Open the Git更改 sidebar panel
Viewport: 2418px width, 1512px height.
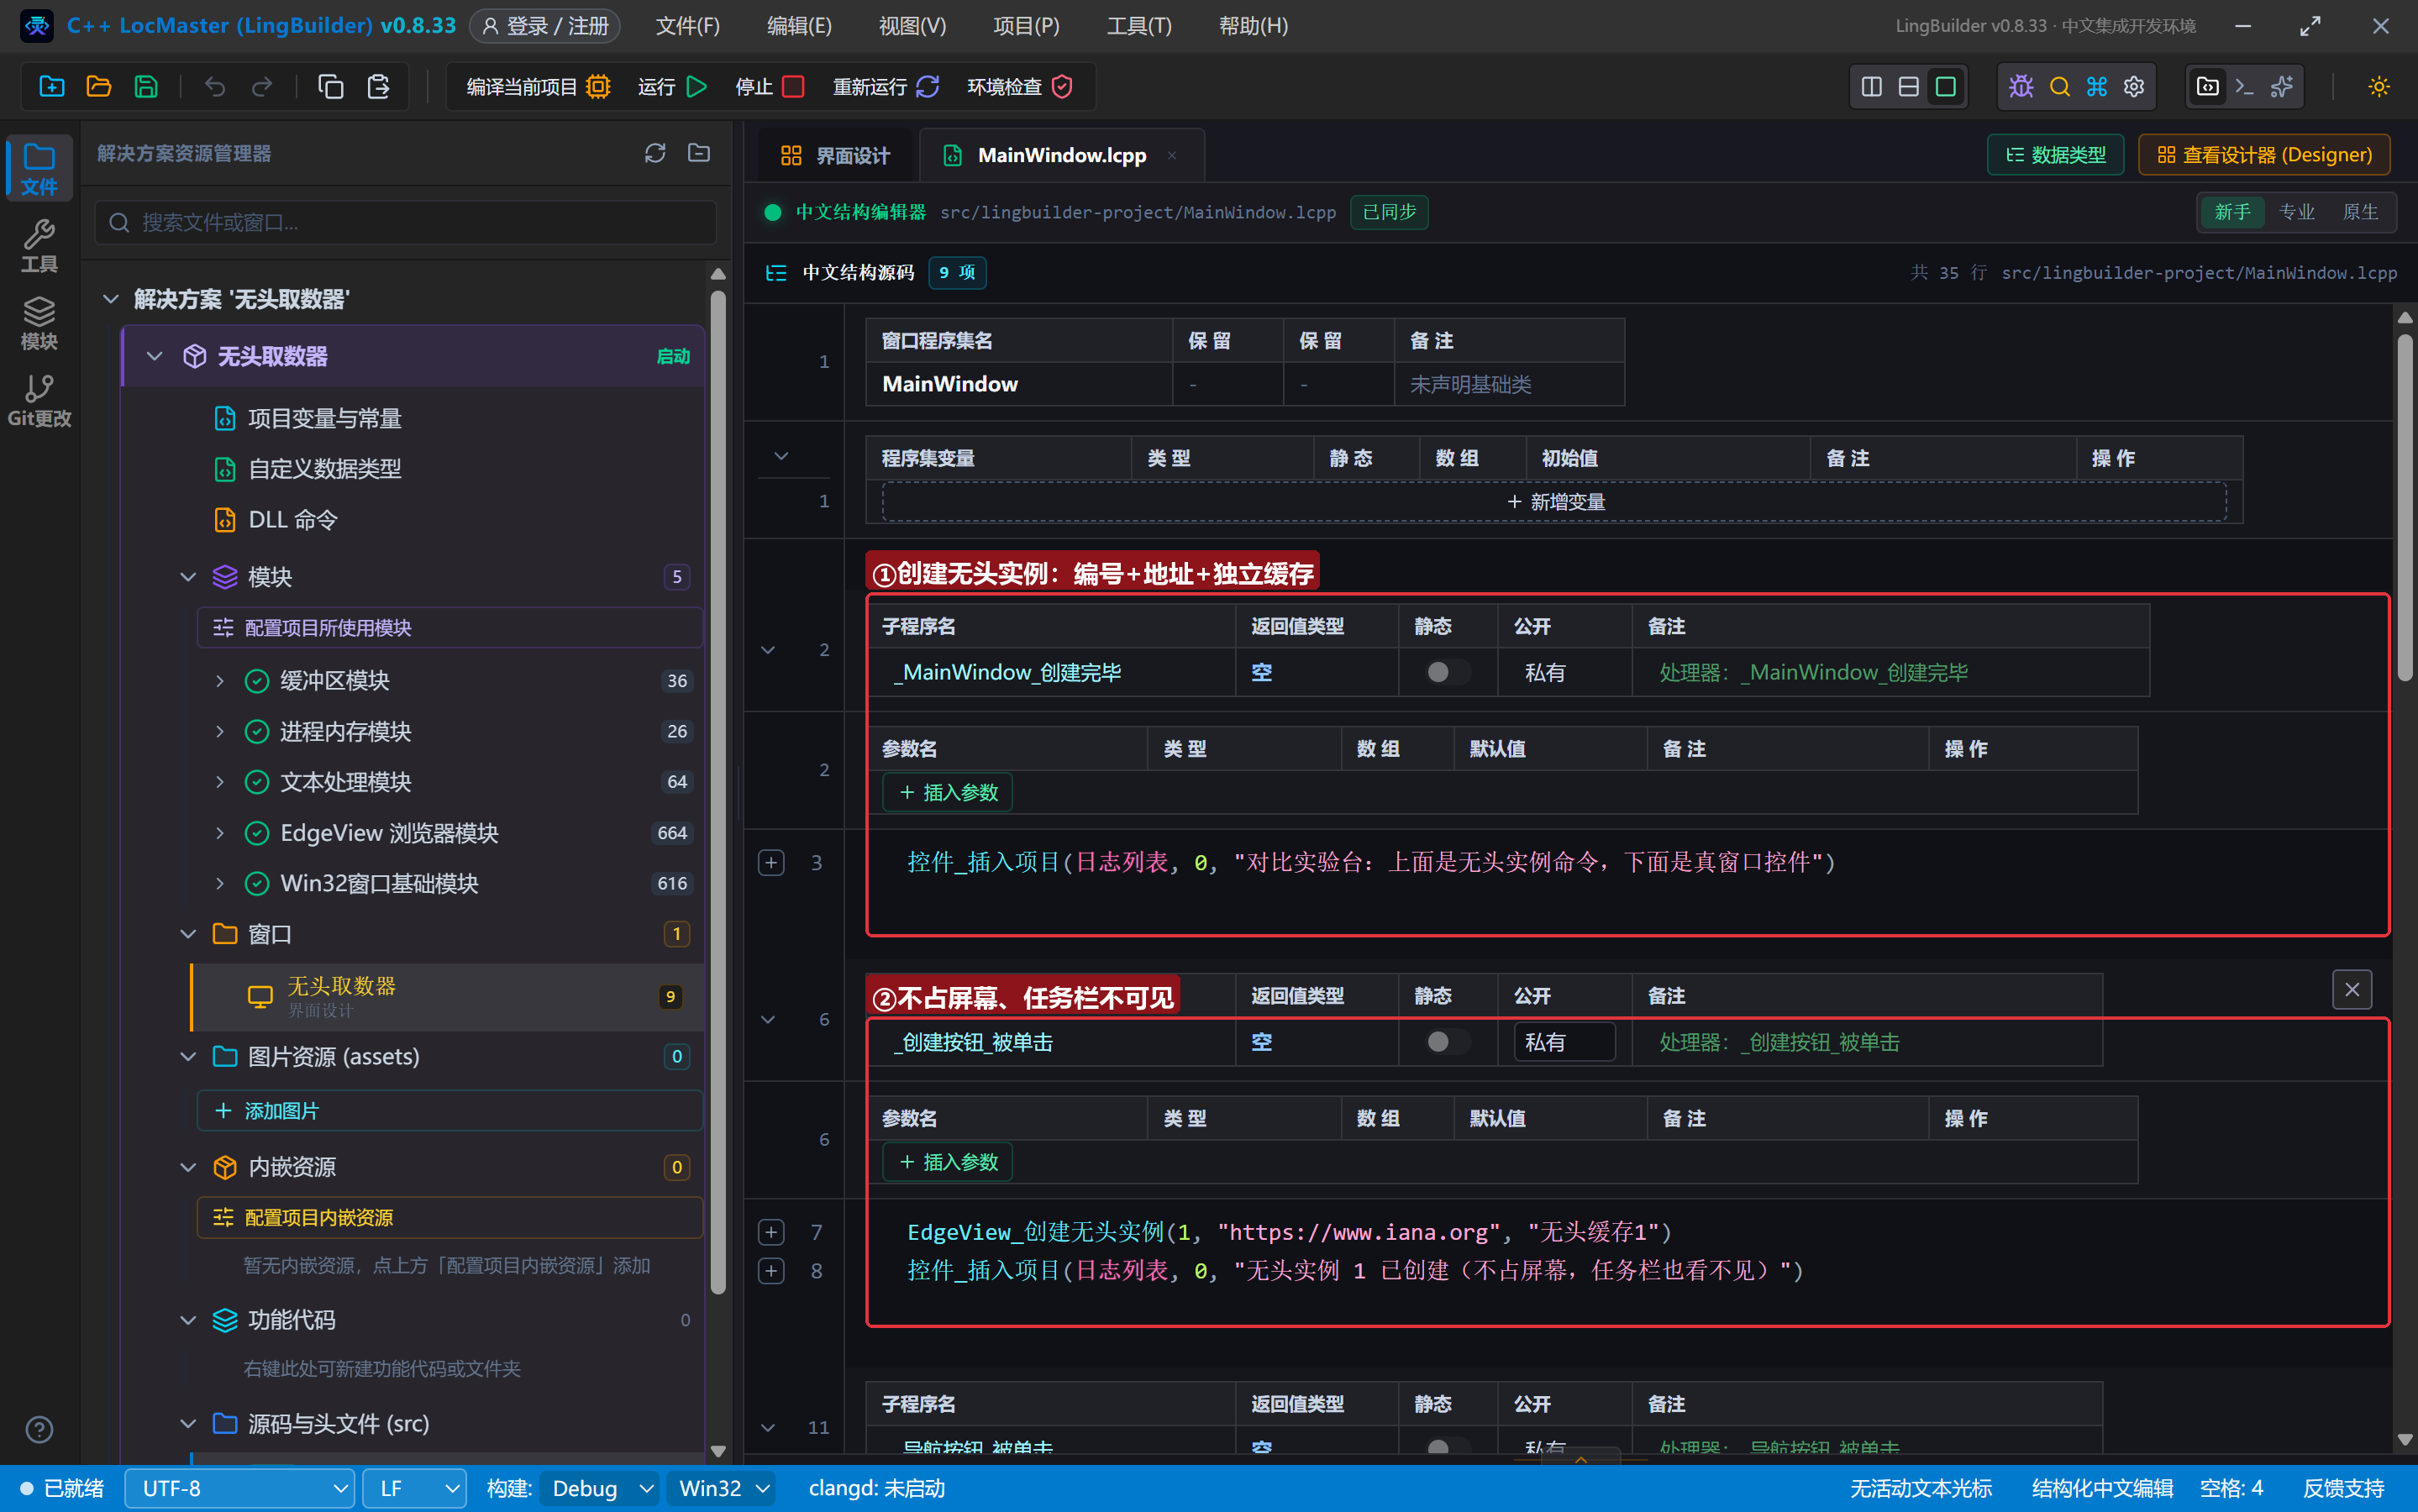click(x=39, y=400)
